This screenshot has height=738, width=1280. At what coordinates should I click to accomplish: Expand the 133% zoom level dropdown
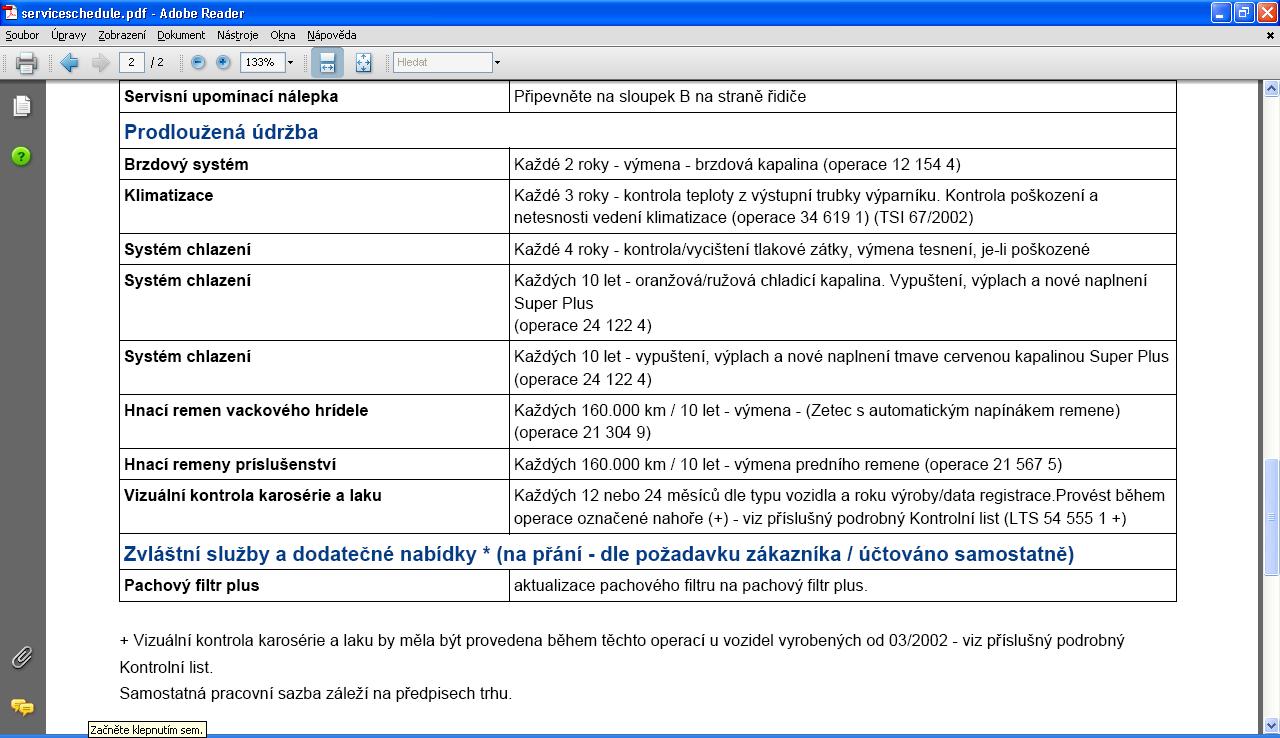[x=291, y=63]
